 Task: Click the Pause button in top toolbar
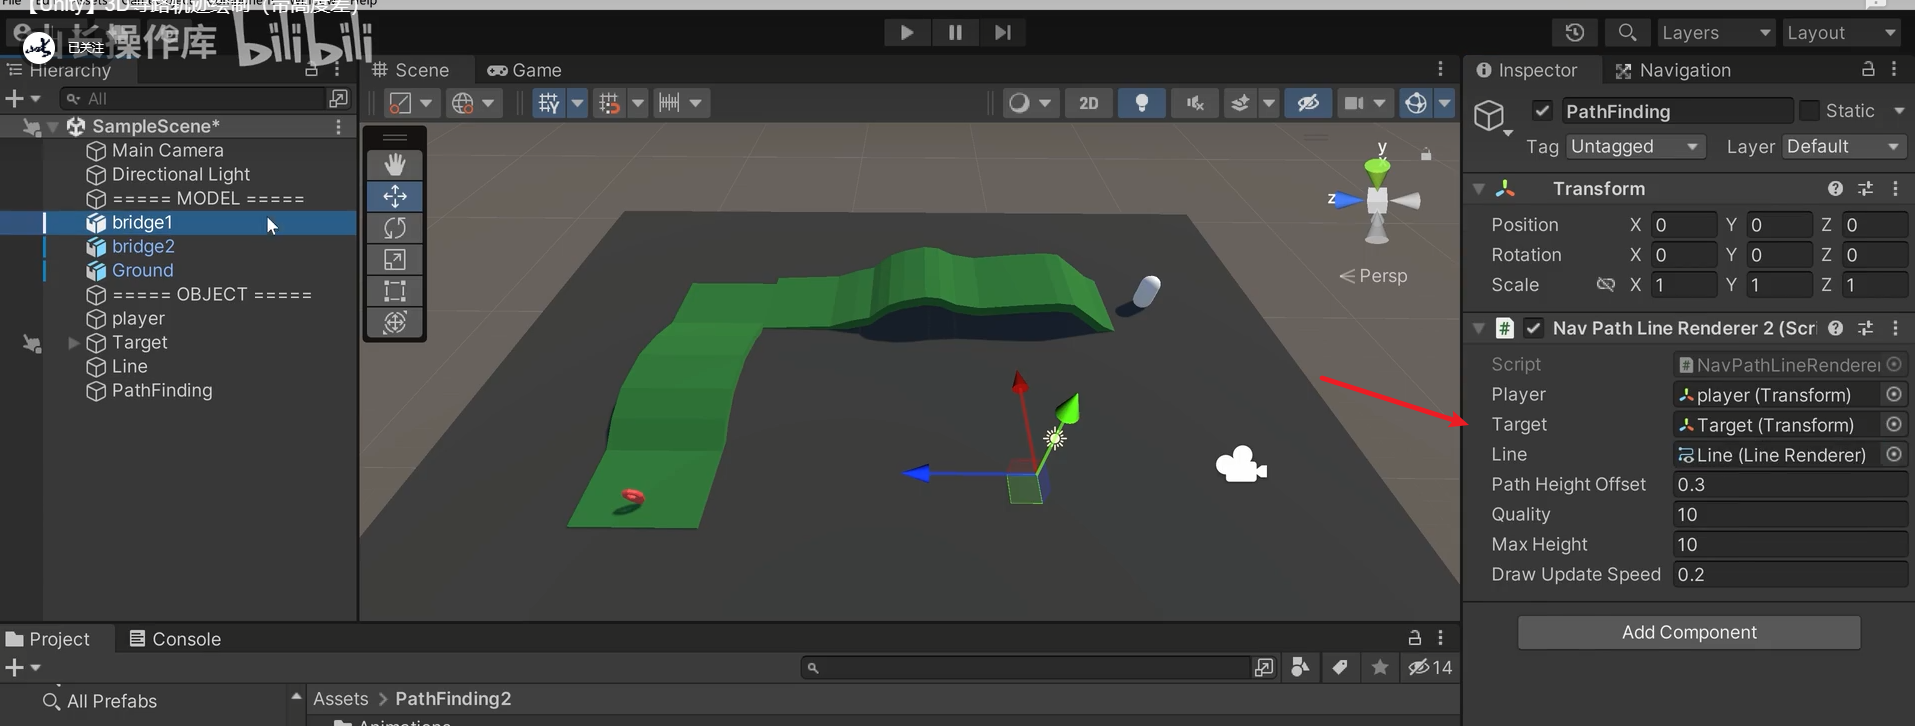[x=955, y=33]
